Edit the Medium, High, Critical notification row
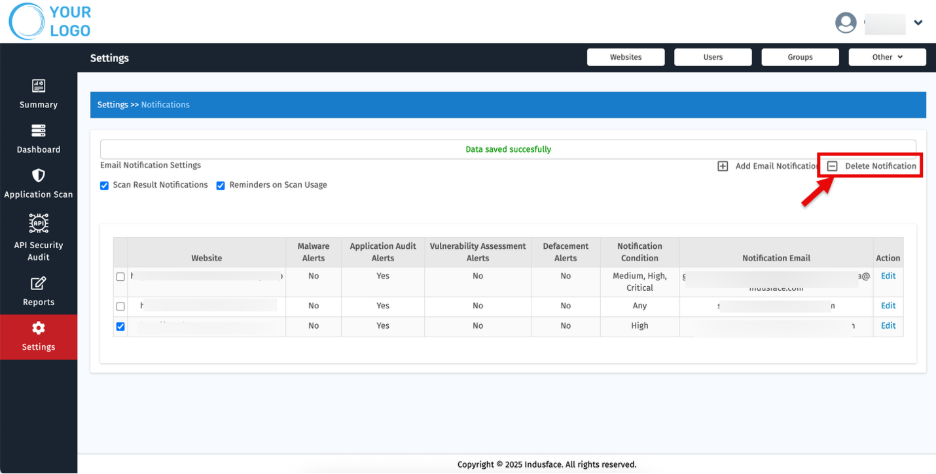 click(888, 276)
